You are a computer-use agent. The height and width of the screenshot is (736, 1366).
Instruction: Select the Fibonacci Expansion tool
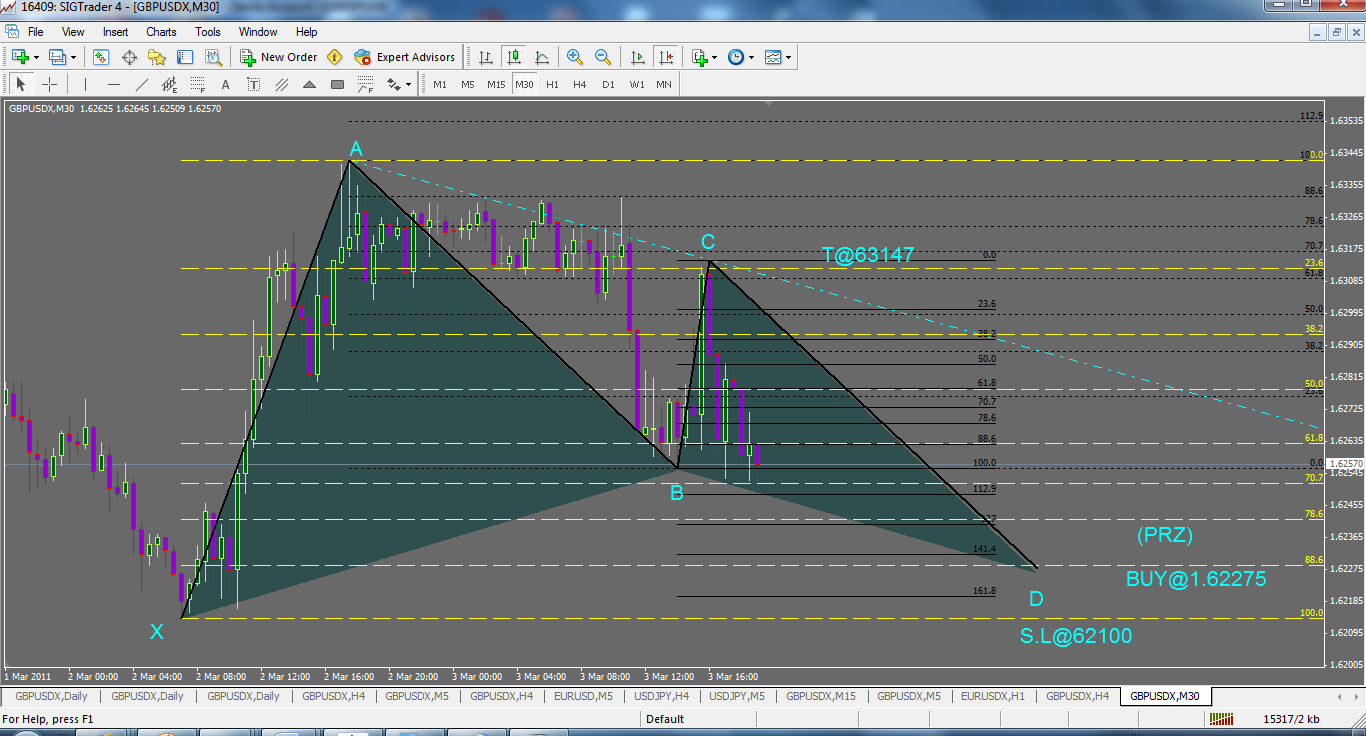[x=365, y=84]
